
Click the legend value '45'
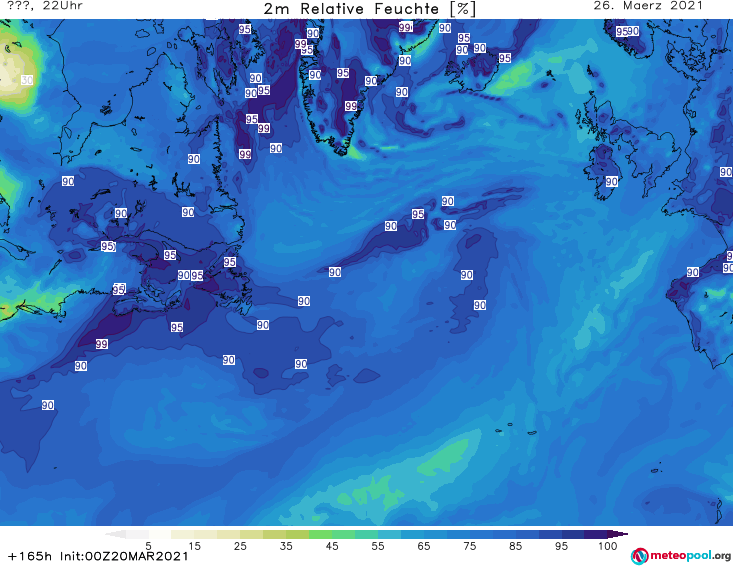(332, 546)
